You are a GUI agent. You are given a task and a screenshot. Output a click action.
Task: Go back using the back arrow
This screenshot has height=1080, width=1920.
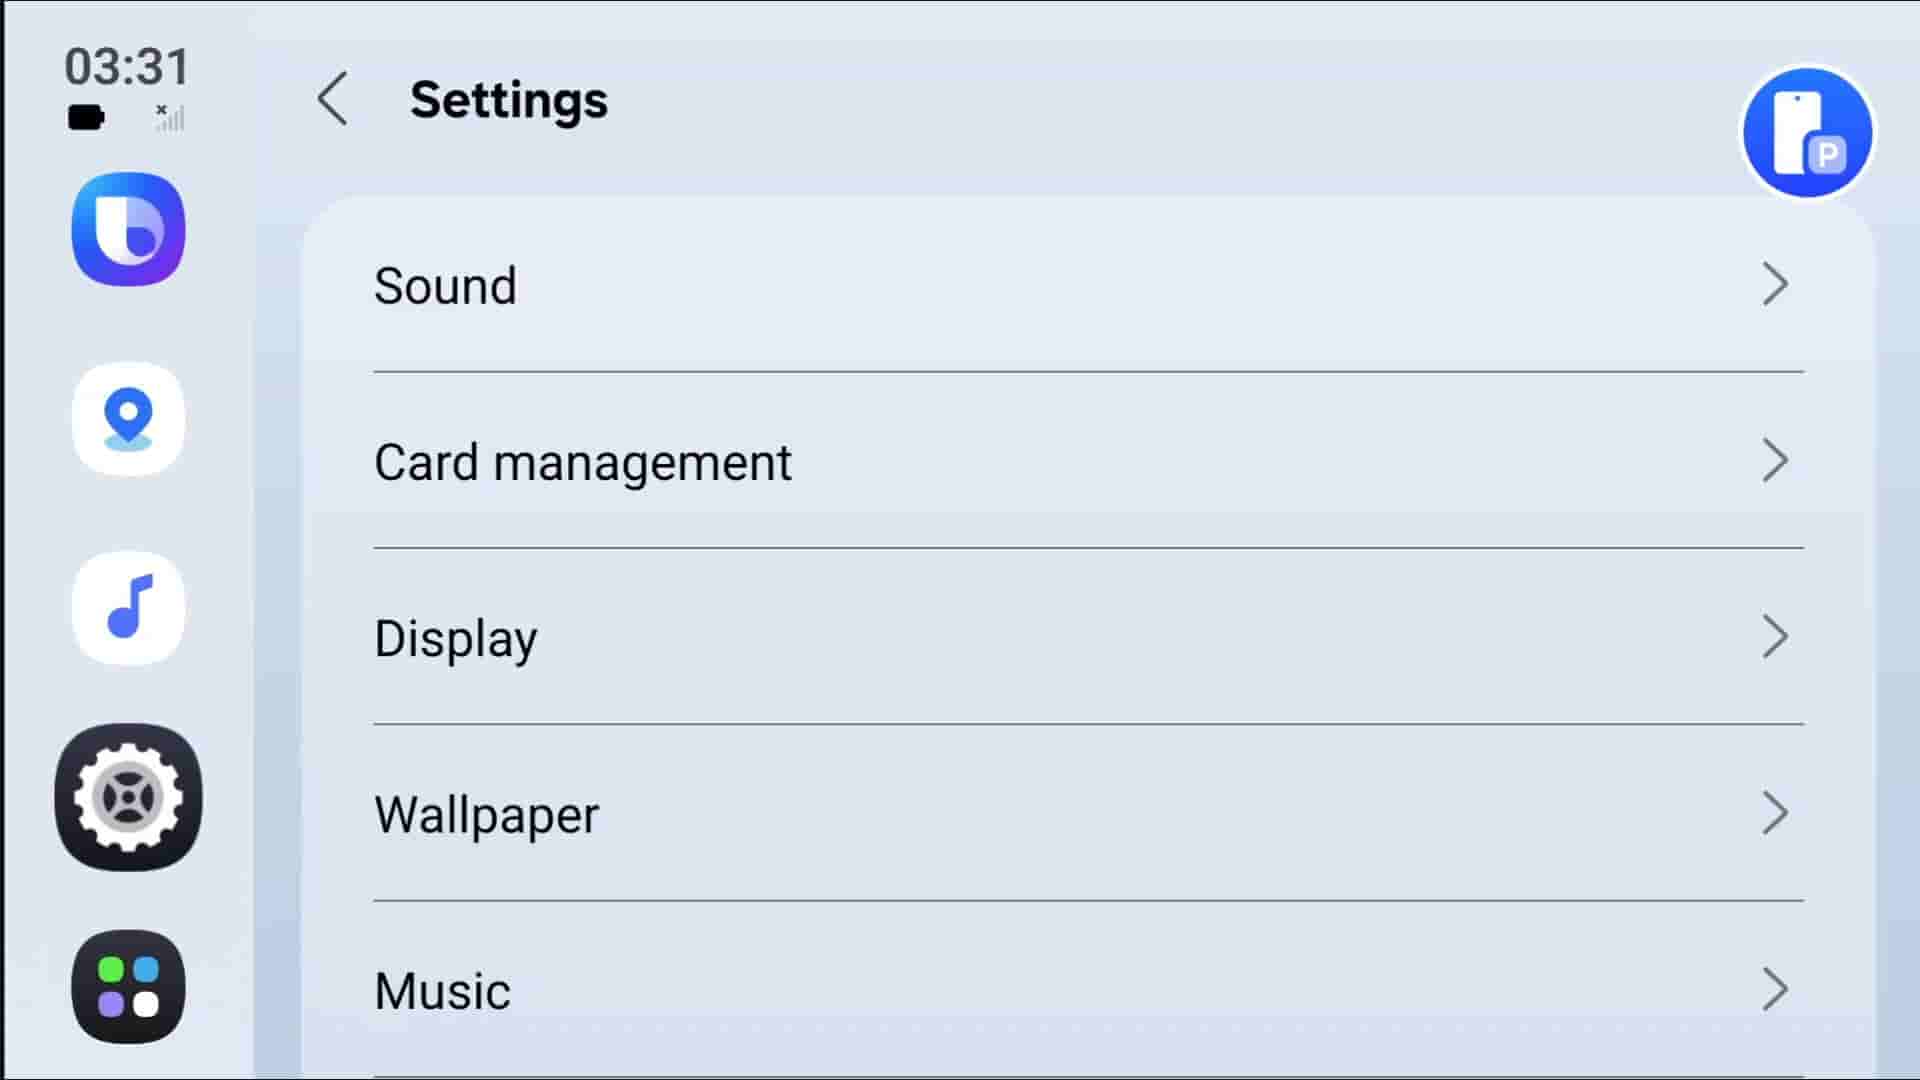333,99
